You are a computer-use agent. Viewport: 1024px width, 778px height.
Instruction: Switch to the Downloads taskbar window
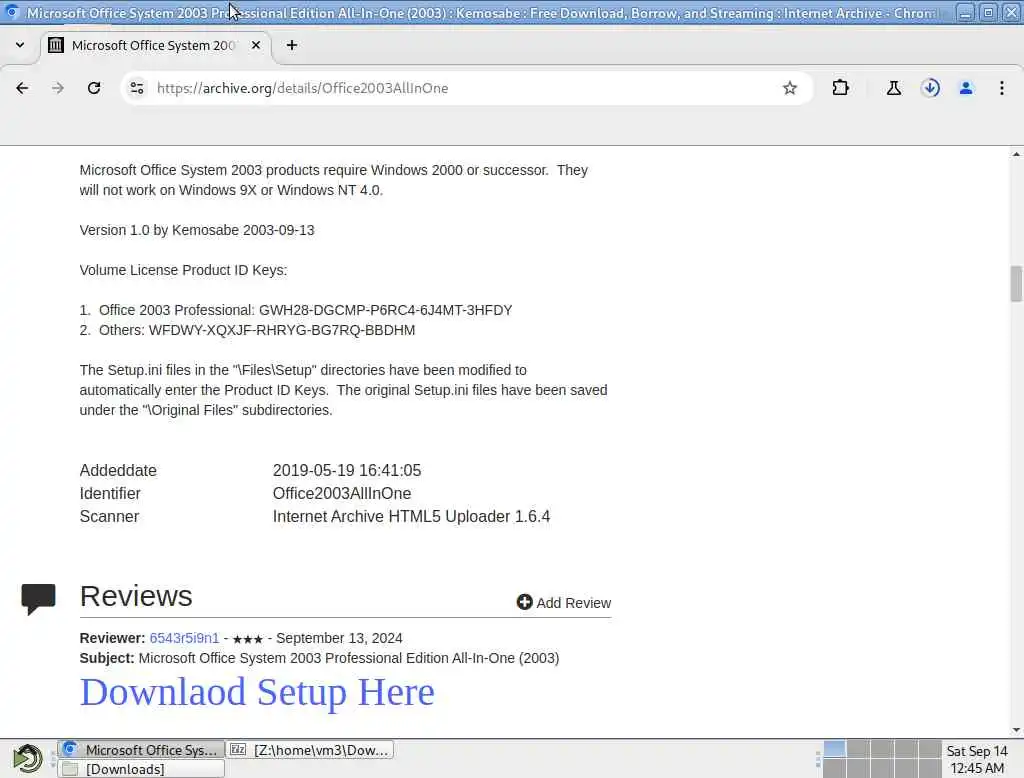[141, 769]
